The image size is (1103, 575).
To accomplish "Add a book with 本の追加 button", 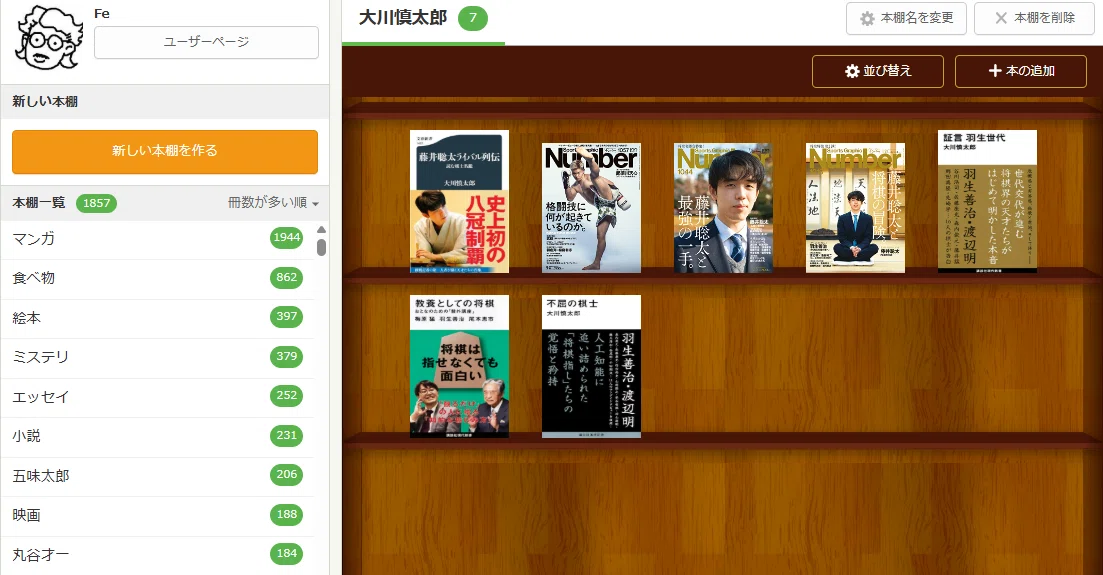I will 1020,71.
